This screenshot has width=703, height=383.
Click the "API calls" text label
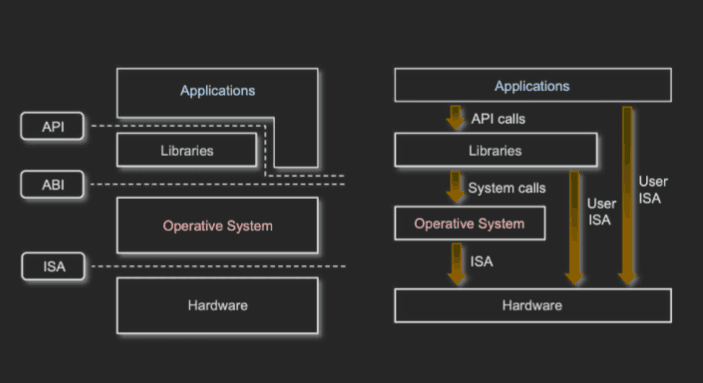[x=498, y=119]
